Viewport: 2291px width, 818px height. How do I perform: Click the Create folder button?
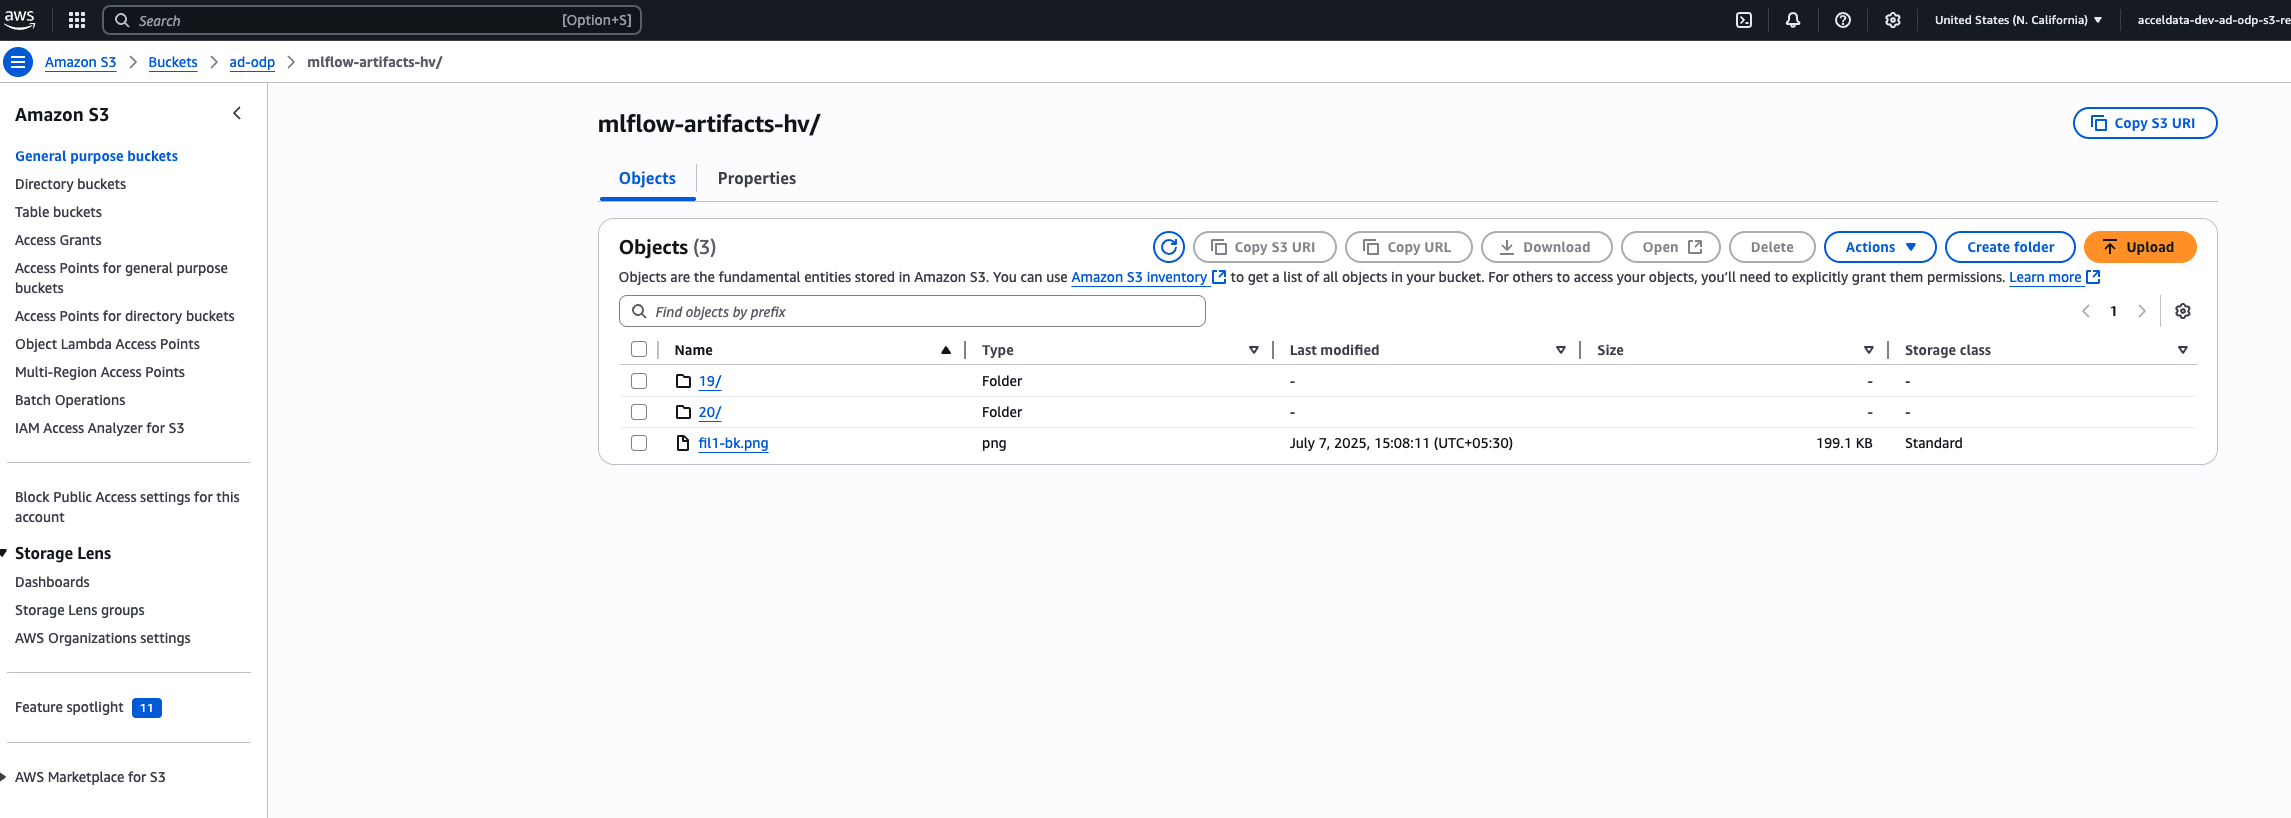click(2010, 247)
